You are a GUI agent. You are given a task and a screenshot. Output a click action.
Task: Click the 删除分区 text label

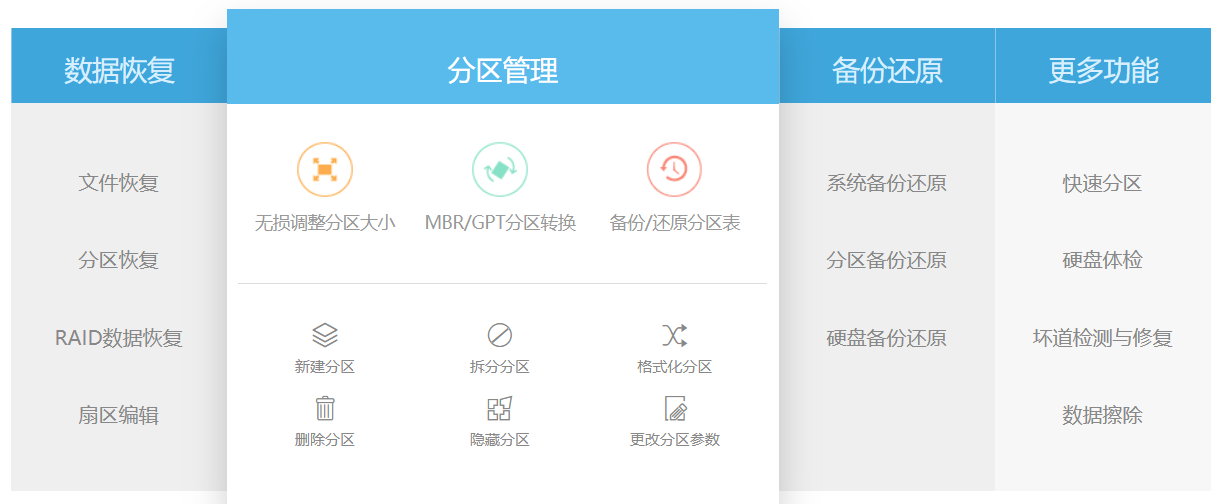[x=325, y=440]
